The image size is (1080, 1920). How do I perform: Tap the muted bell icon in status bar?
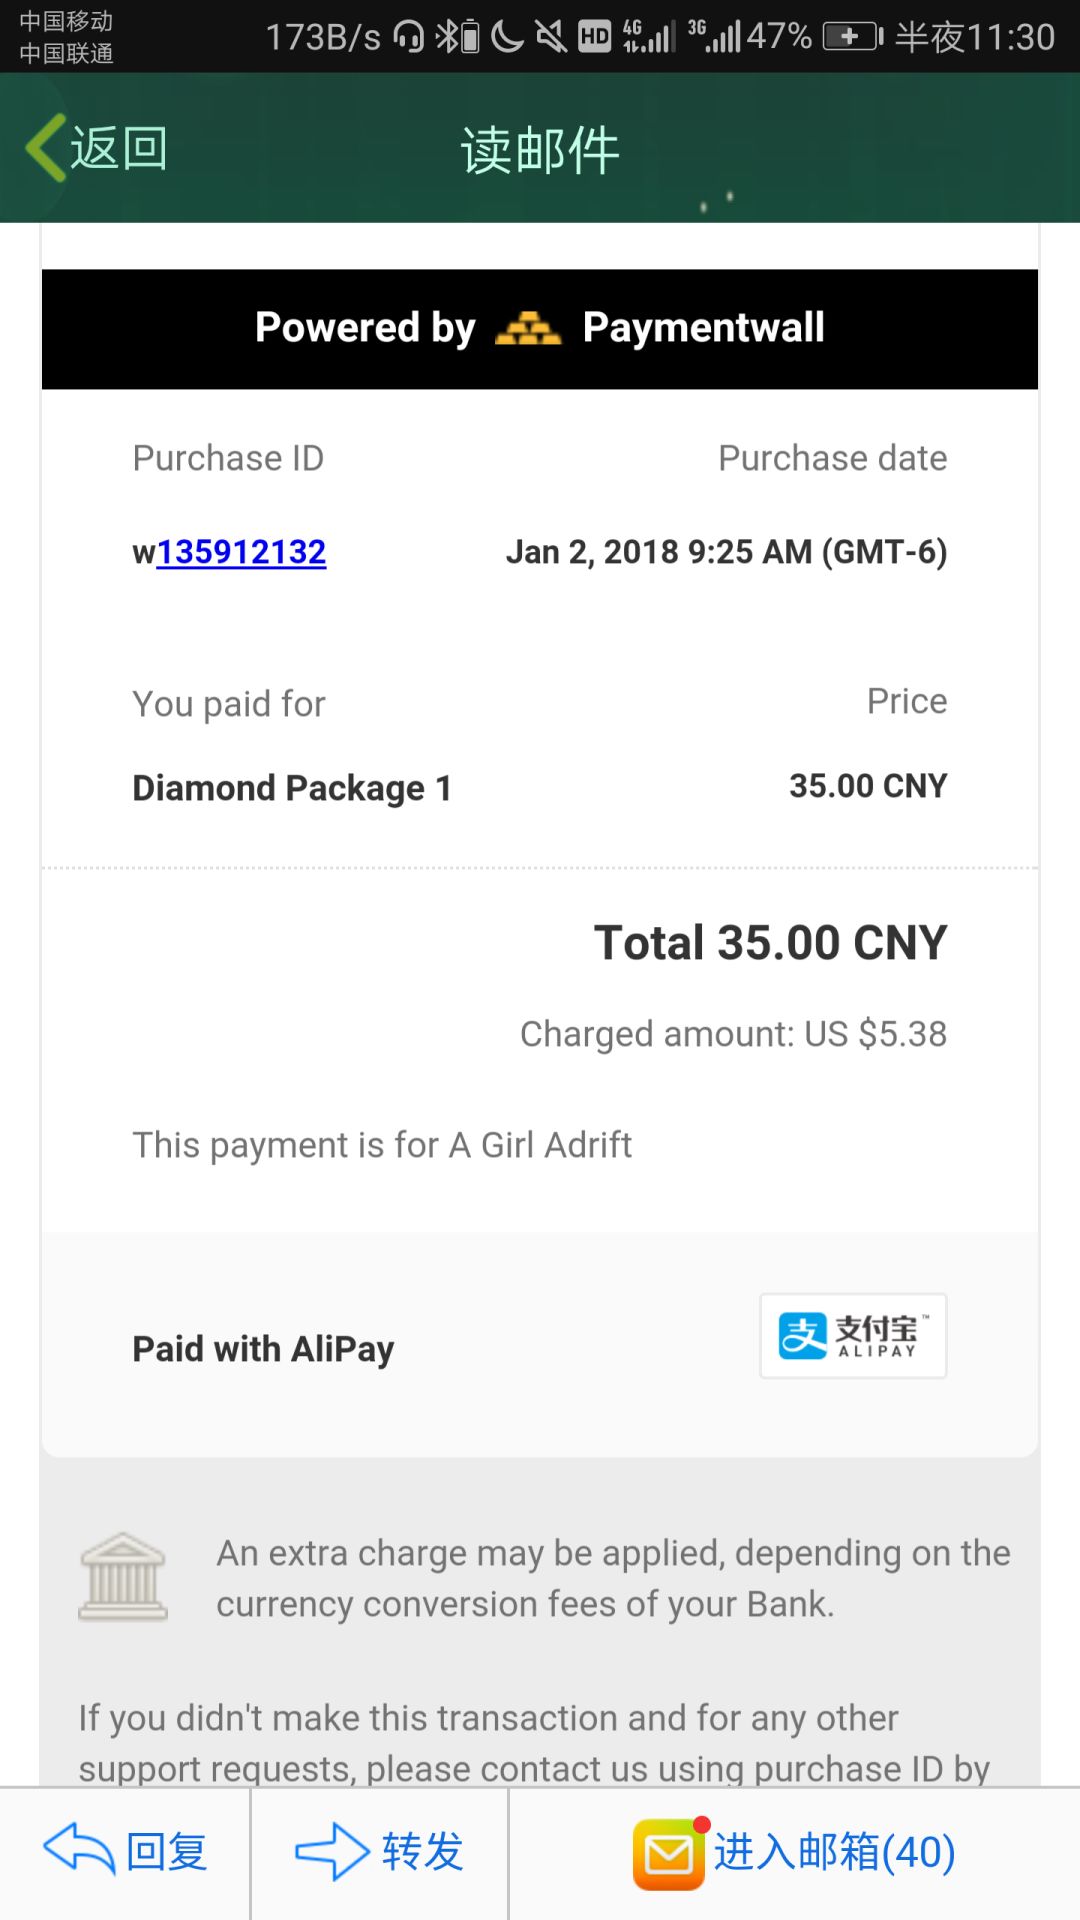(x=551, y=37)
